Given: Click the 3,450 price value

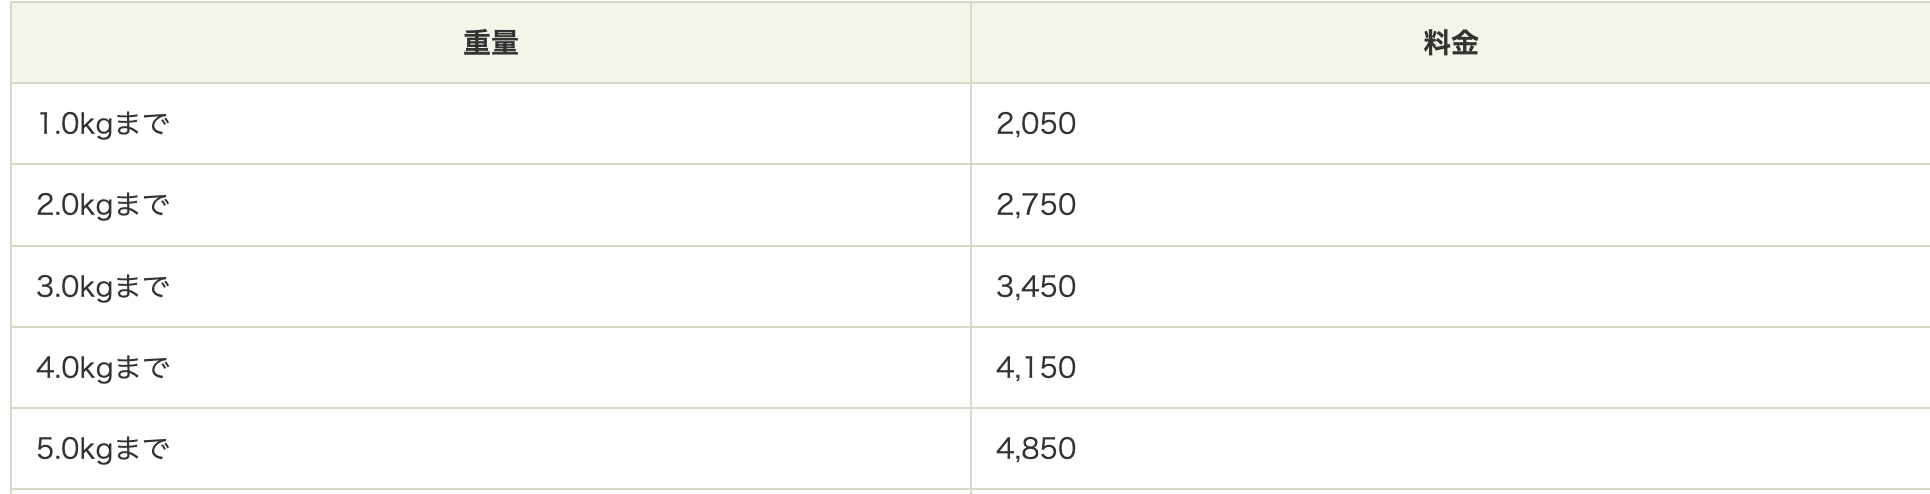Looking at the screenshot, I should (x=1036, y=287).
